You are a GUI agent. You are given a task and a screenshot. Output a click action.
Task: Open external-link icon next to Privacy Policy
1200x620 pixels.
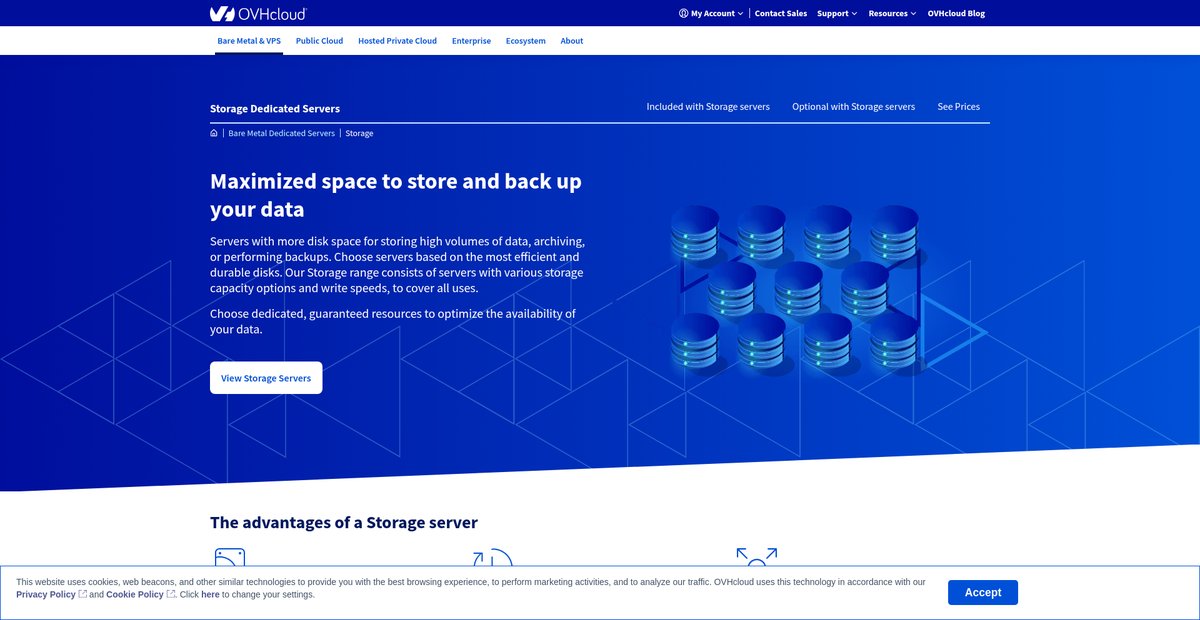83,594
